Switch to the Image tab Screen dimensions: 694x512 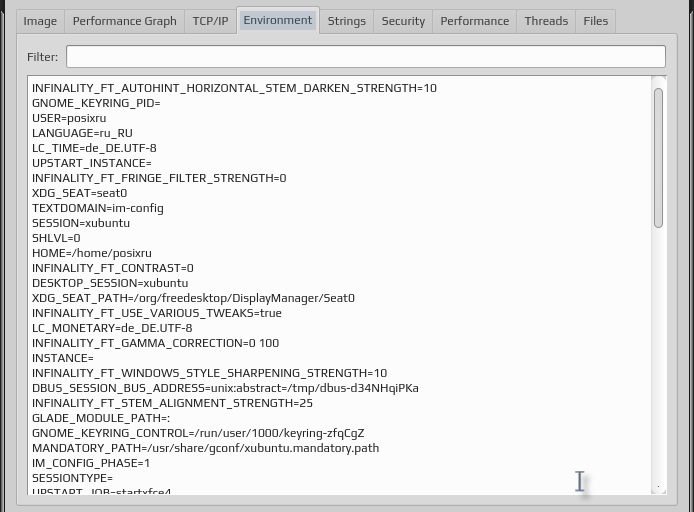tap(40, 21)
